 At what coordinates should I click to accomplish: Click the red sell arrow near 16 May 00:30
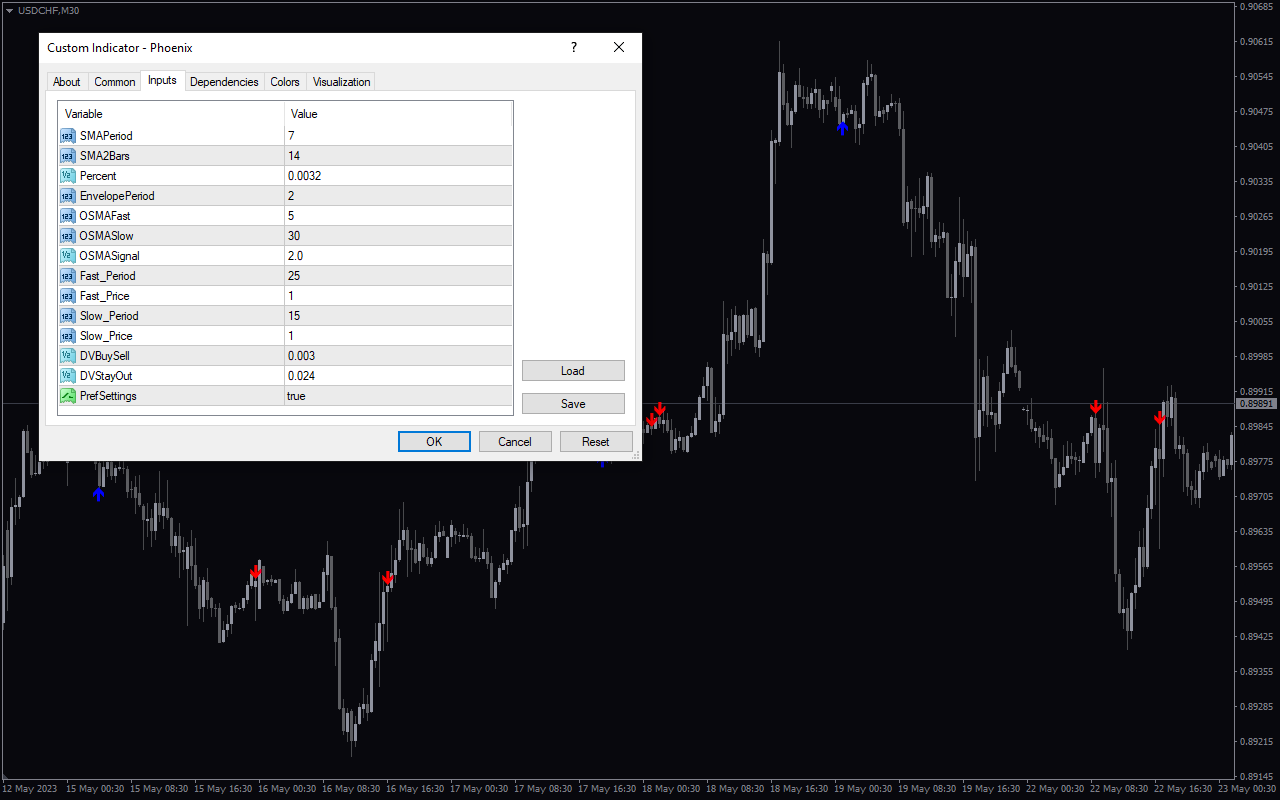coord(256,572)
